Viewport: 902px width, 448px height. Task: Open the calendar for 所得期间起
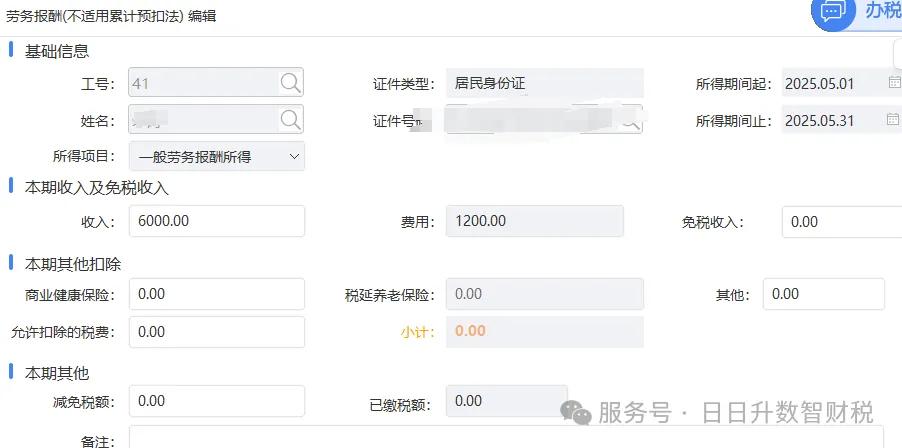(894, 83)
